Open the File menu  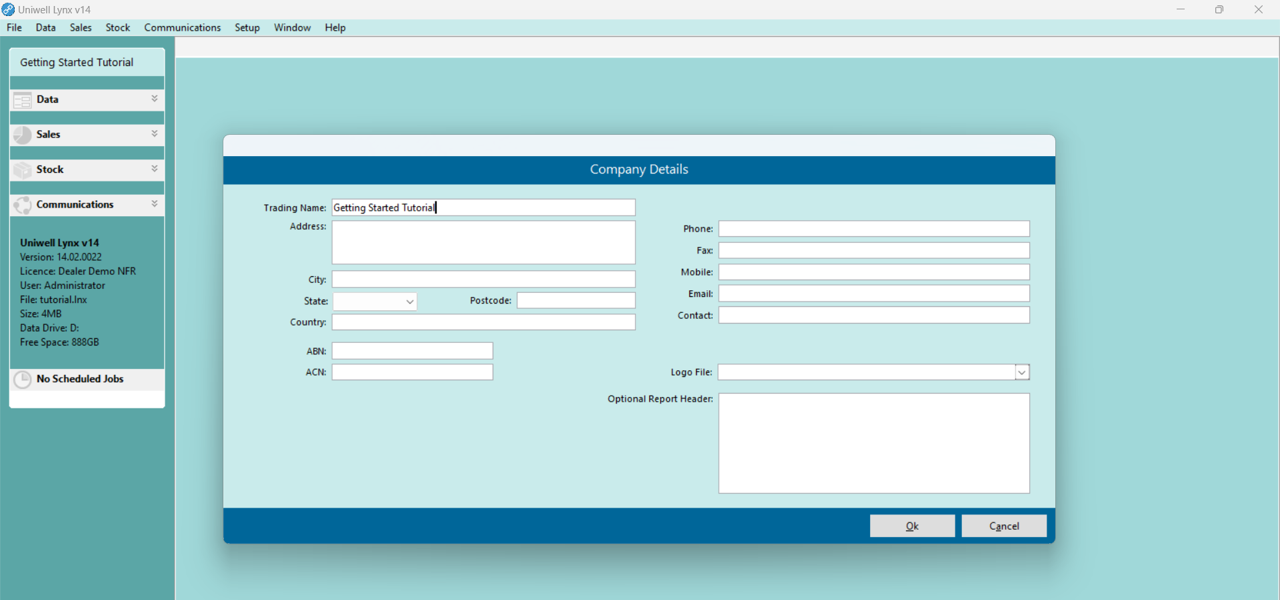(x=14, y=28)
